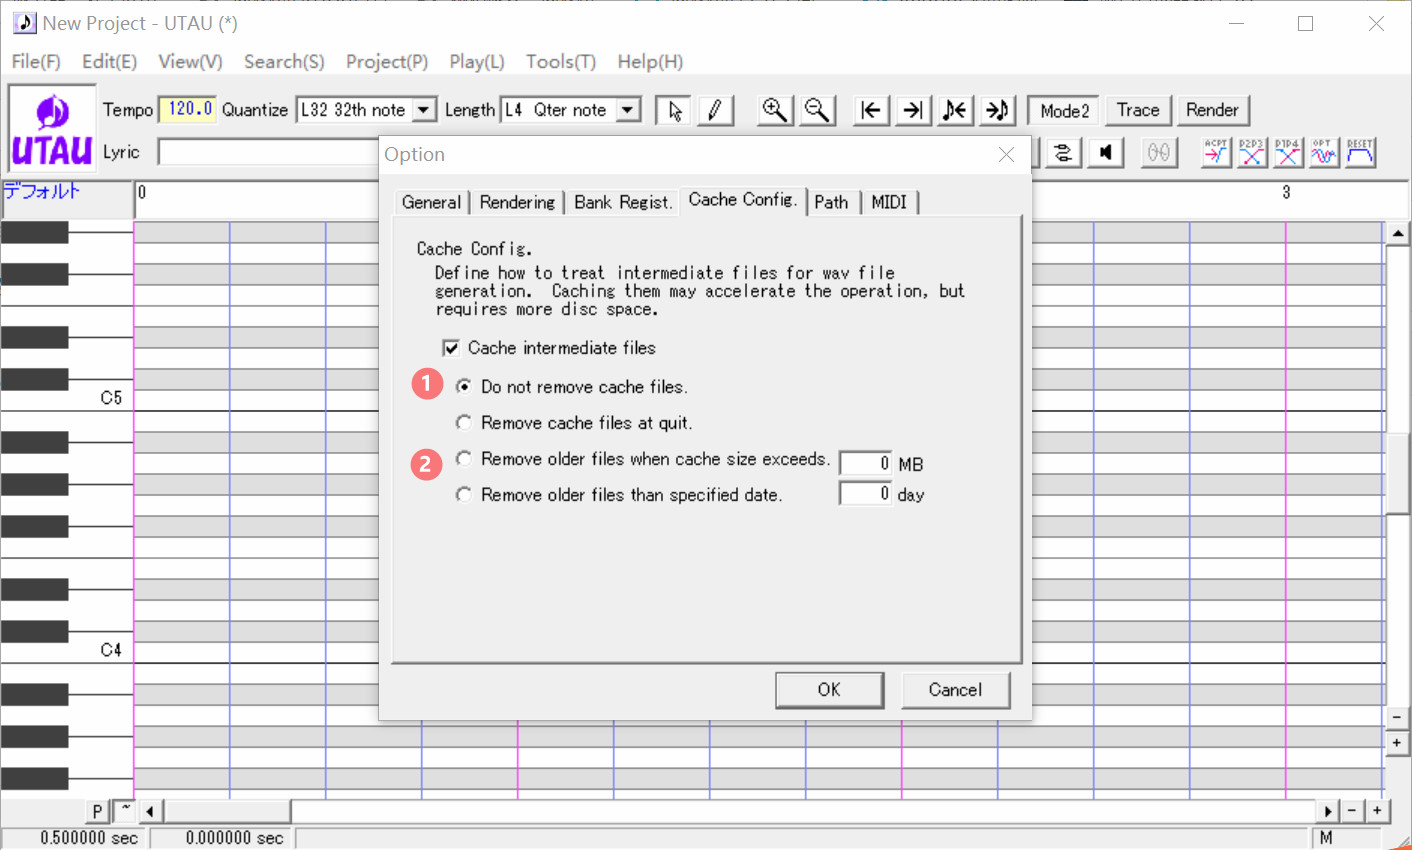Click the RESET envelope icon

(1359, 152)
